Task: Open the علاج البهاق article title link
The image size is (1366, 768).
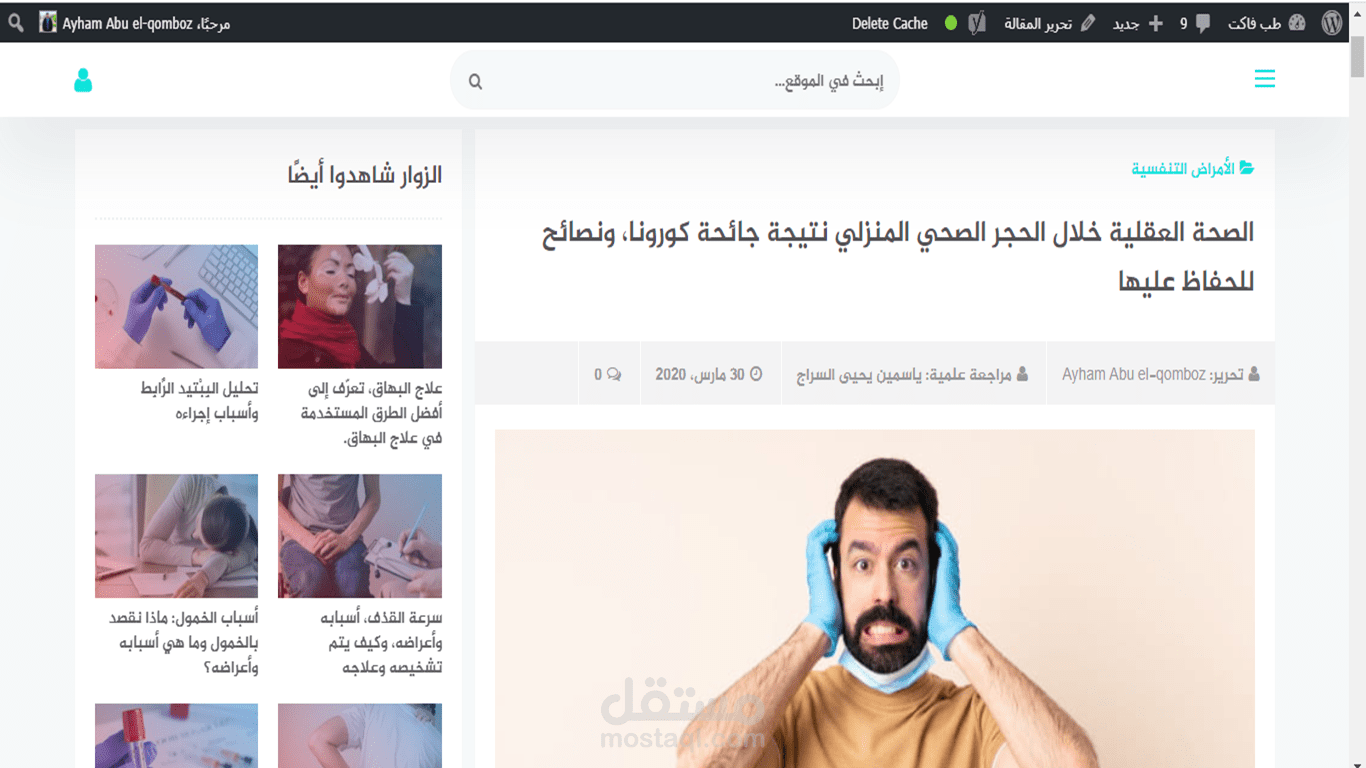Action: [x=371, y=413]
